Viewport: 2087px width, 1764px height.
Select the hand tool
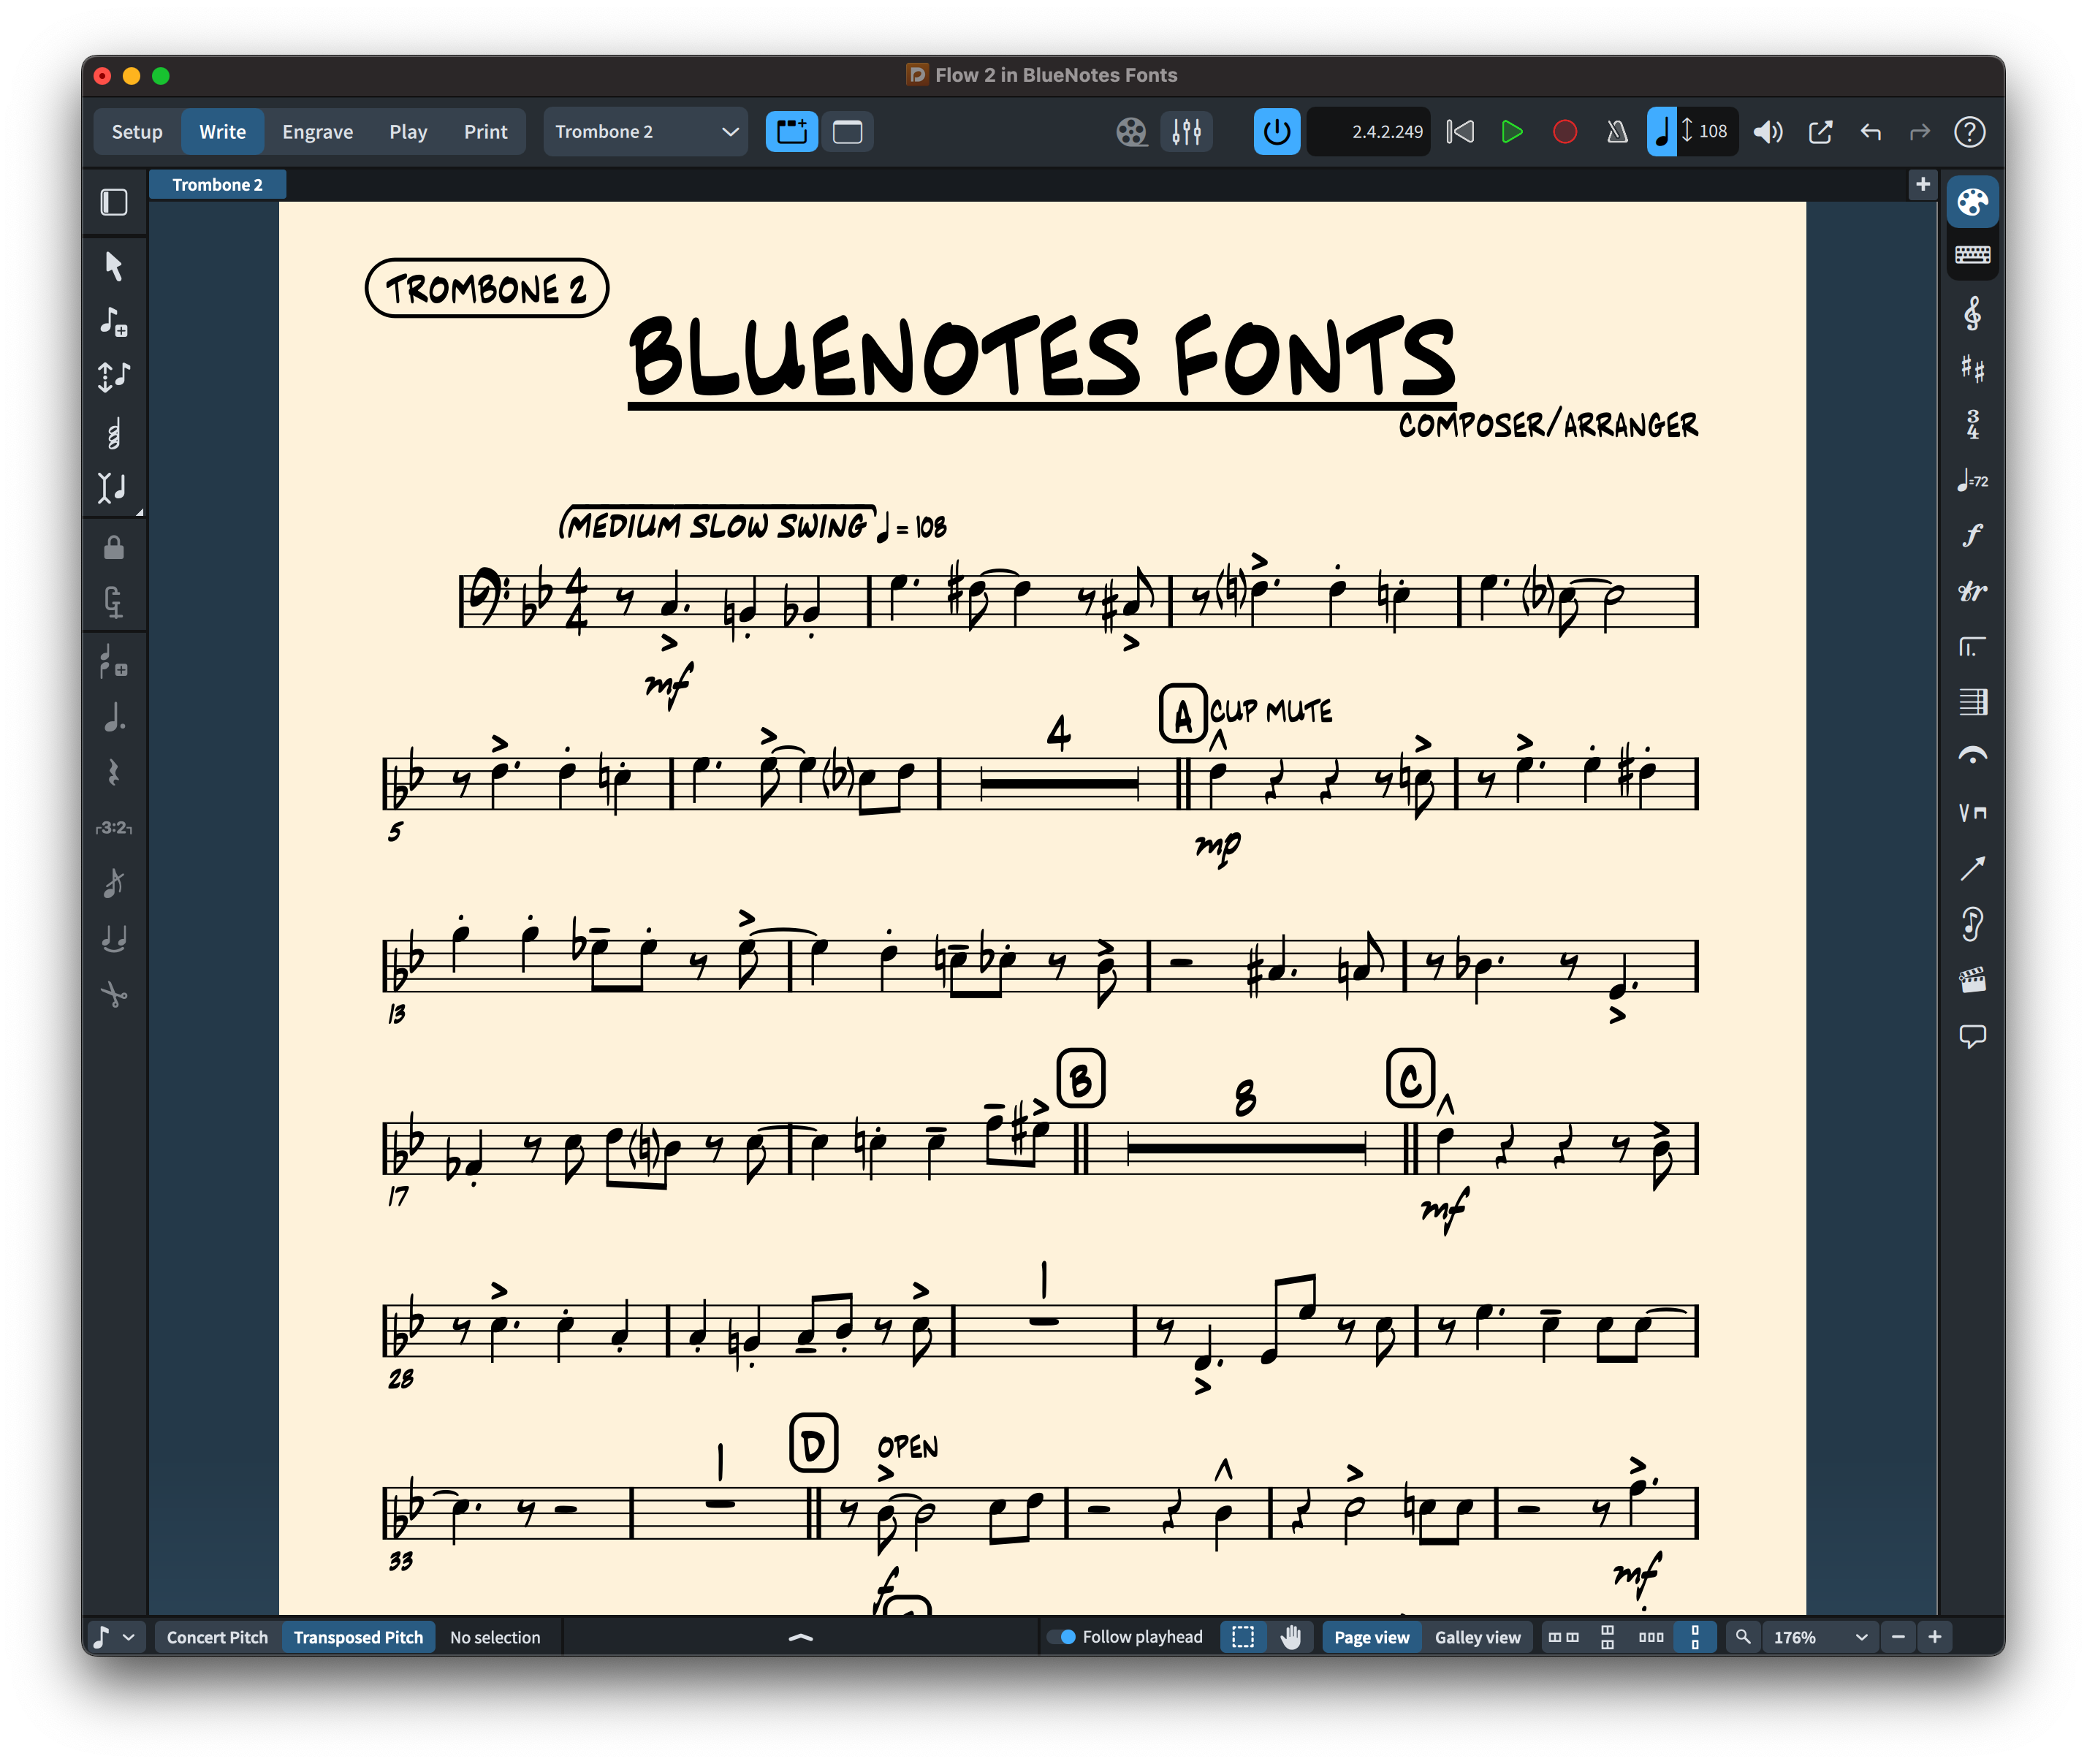pyautogui.click(x=1290, y=1637)
